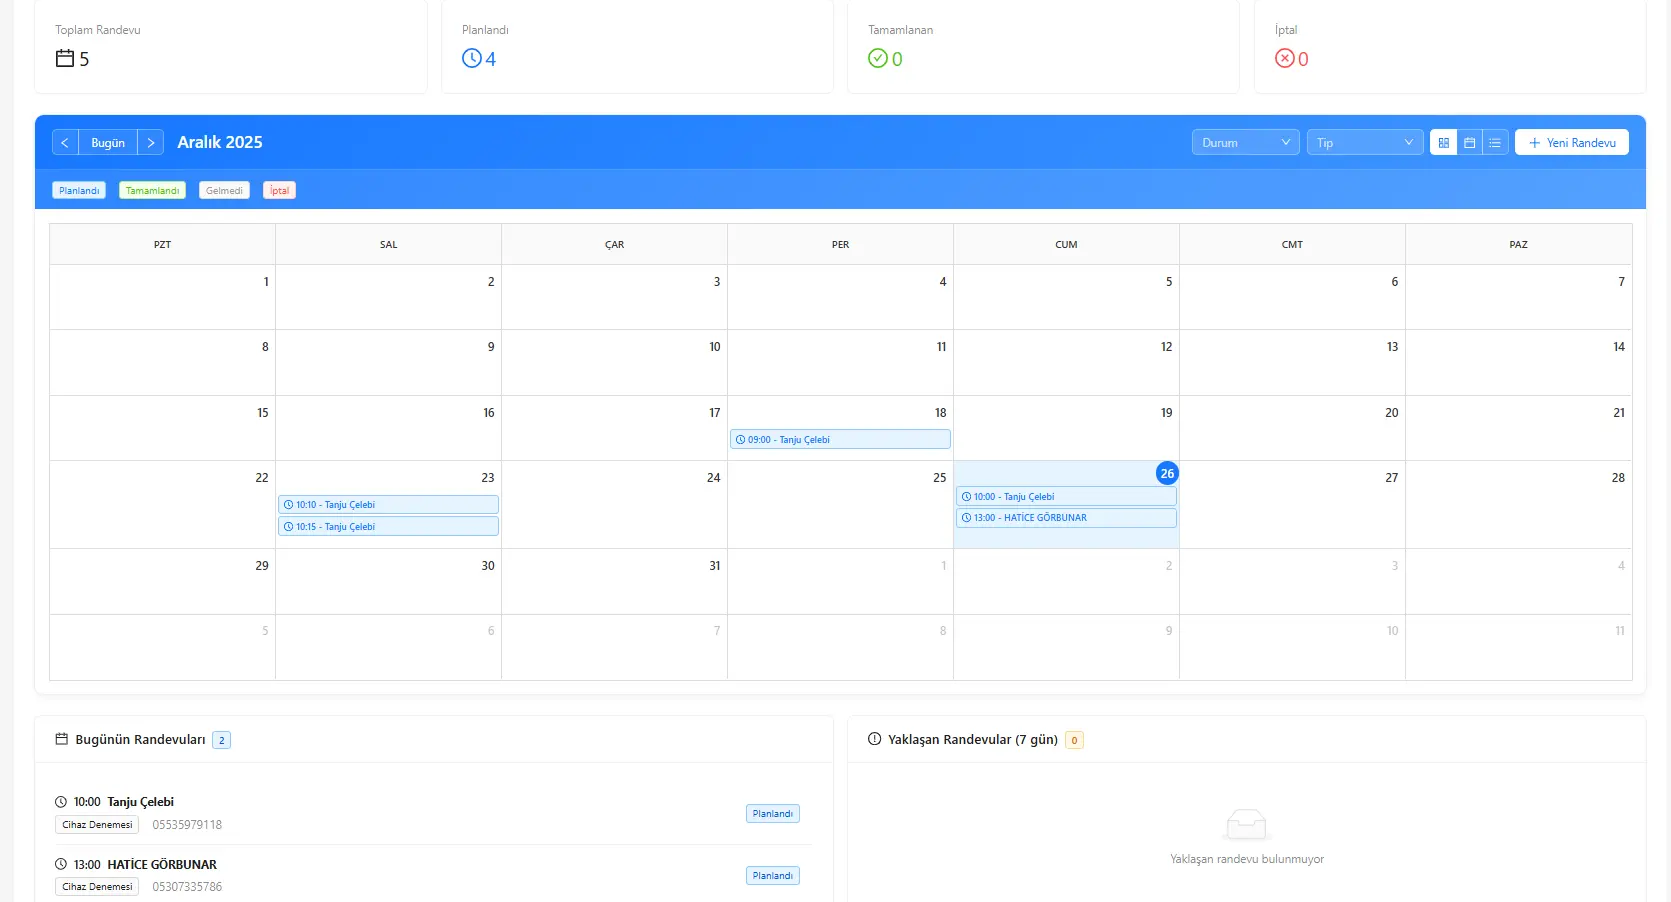The height and width of the screenshot is (902, 1671).
Task: Click the CUM column header
Action: click(1066, 244)
